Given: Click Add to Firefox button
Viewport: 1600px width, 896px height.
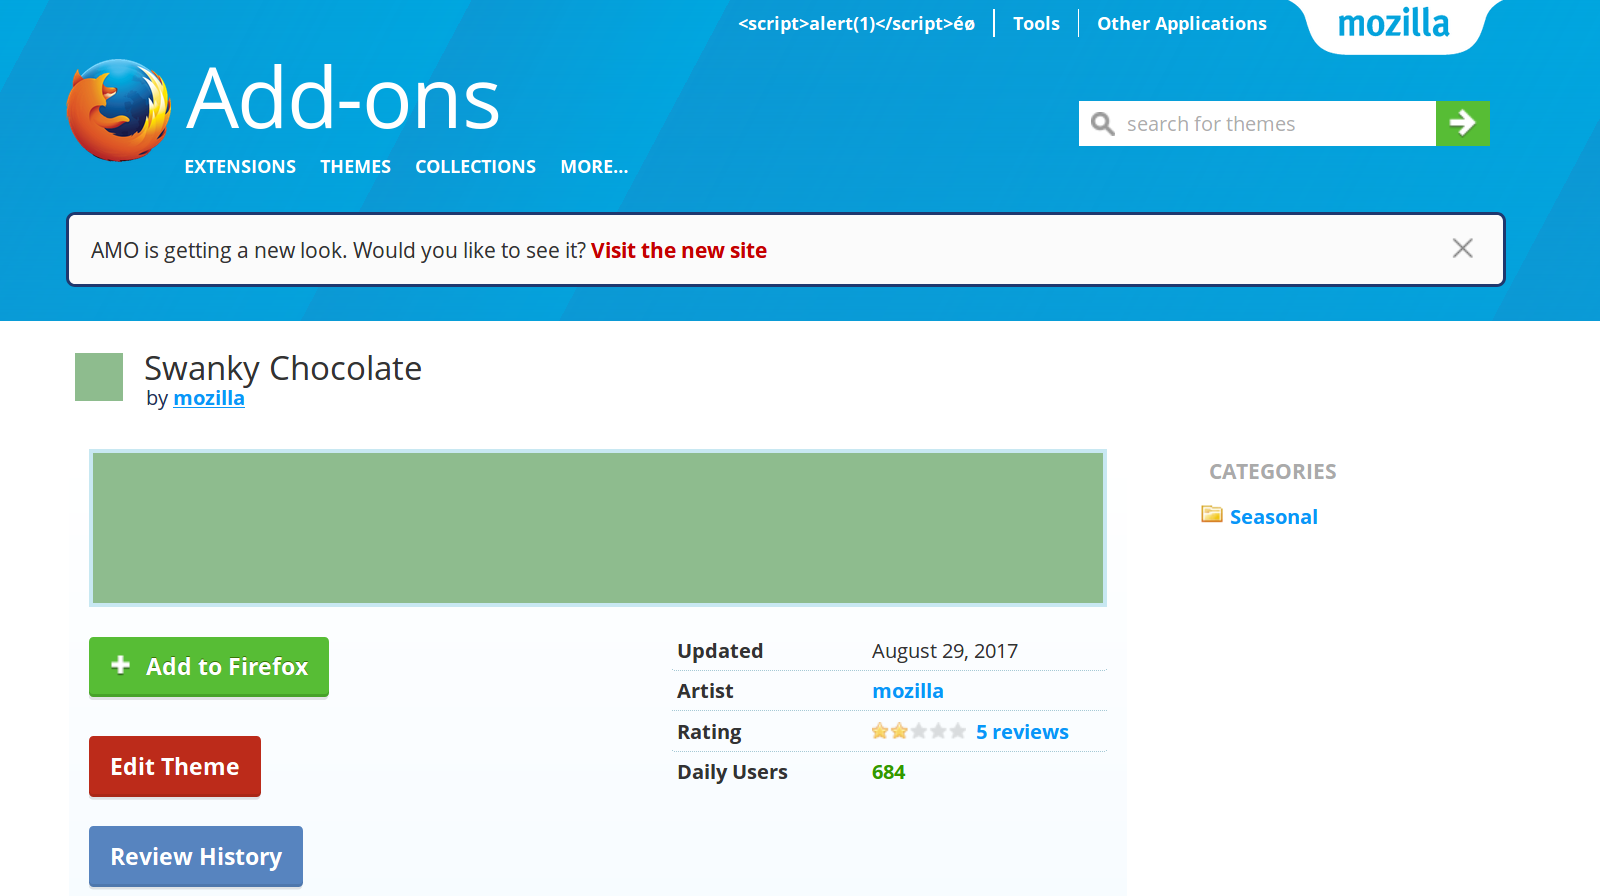Looking at the screenshot, I should point(209,666).
